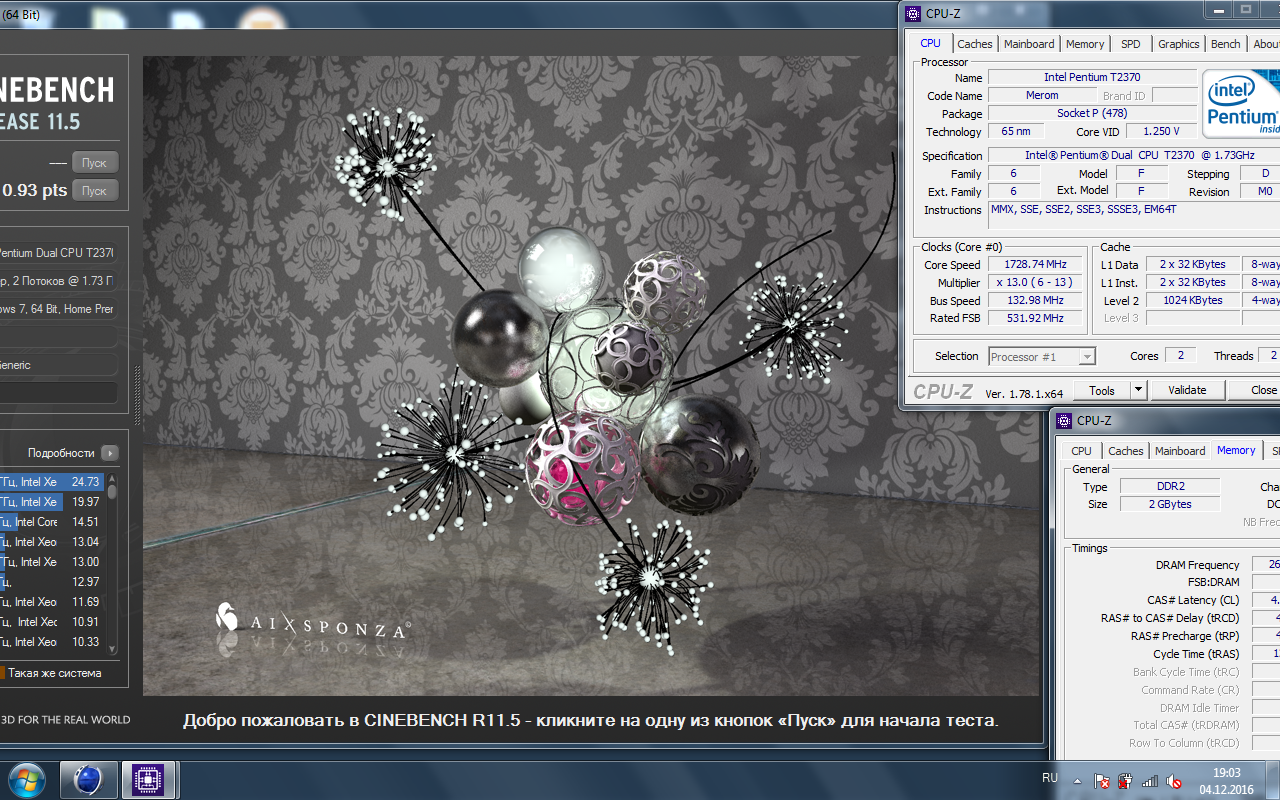
Task: Click orange swatch beside Такая же система
Action: pyautogui.click(x=2, y=673)
